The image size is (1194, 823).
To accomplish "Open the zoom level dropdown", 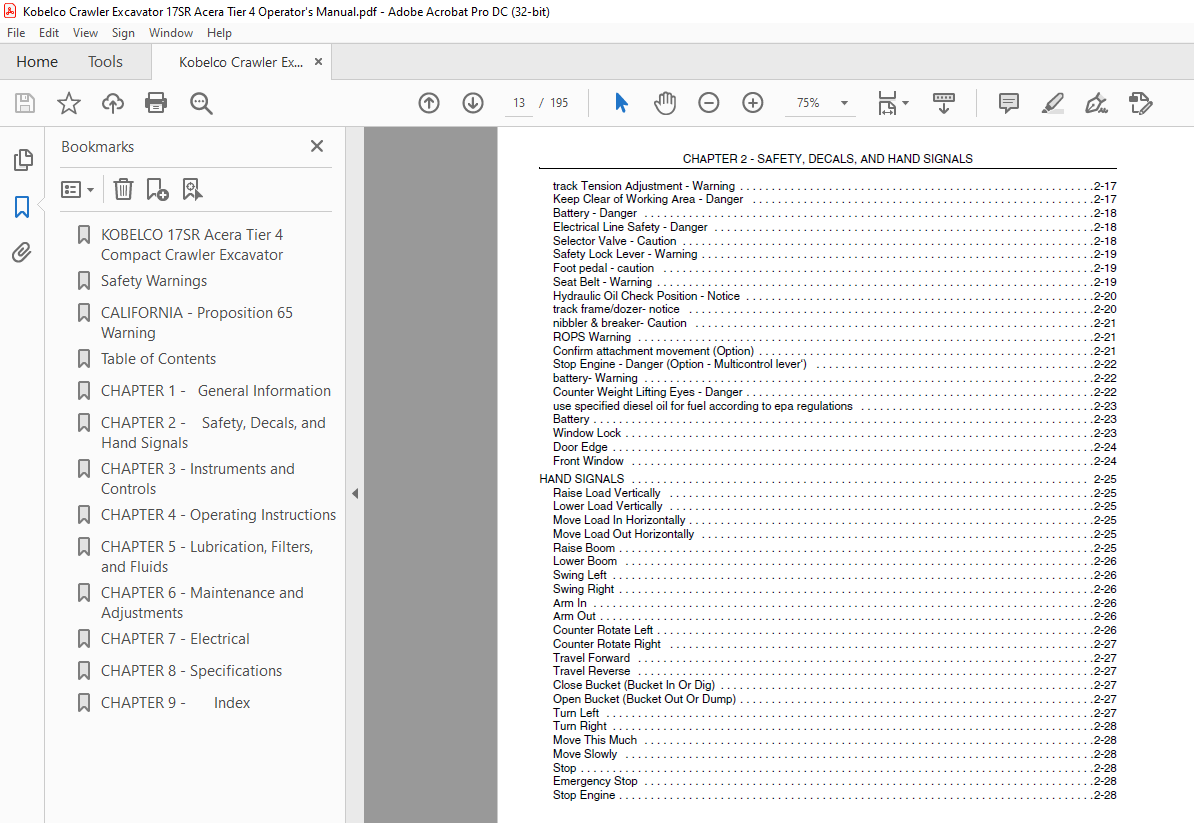I will [x=844, y=103].
